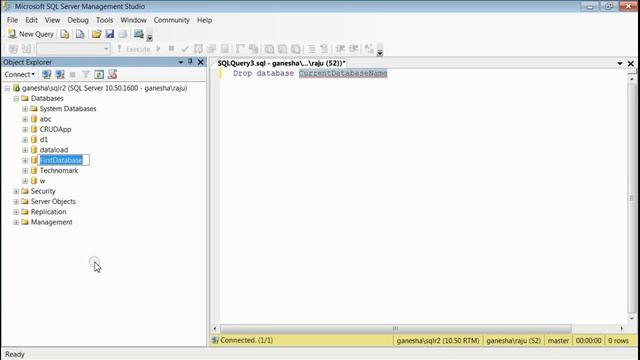Click the Parse query checkmark icon
This screenshot has width=640, height=360.
pos(185,49)
